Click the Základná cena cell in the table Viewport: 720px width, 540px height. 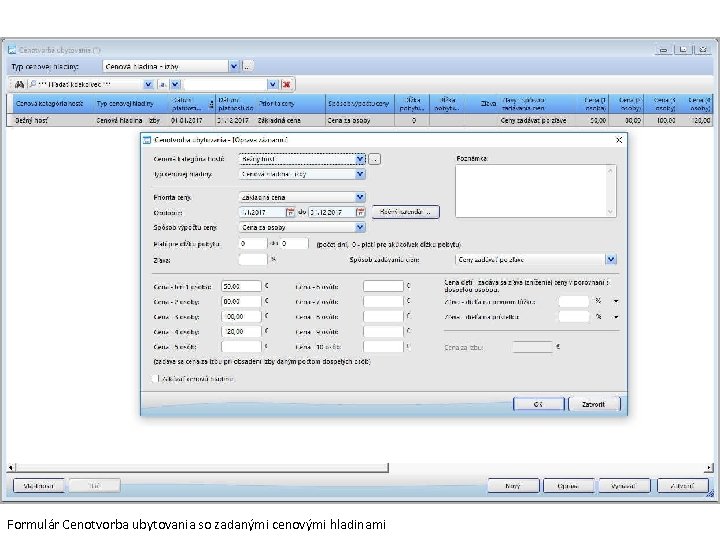pyautogui.click(x=290, y=120)
